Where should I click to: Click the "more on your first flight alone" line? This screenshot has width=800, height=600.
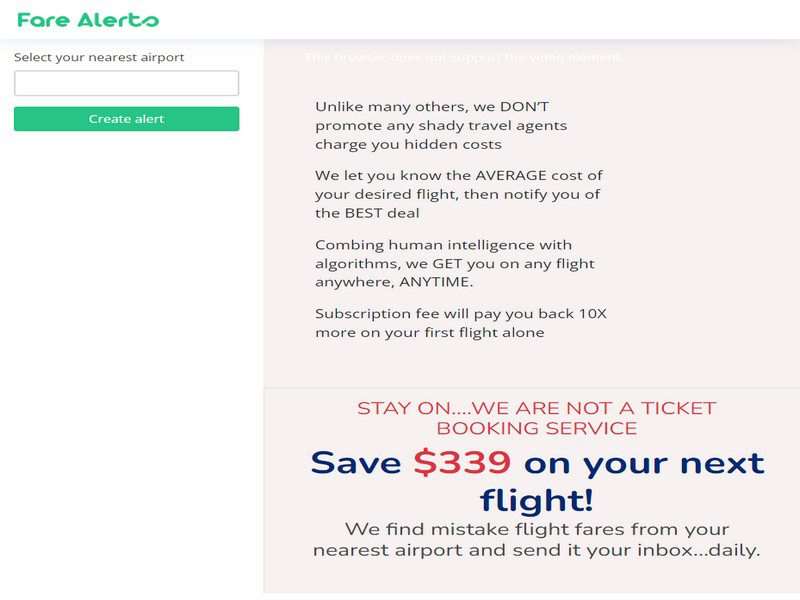[429, 332]
